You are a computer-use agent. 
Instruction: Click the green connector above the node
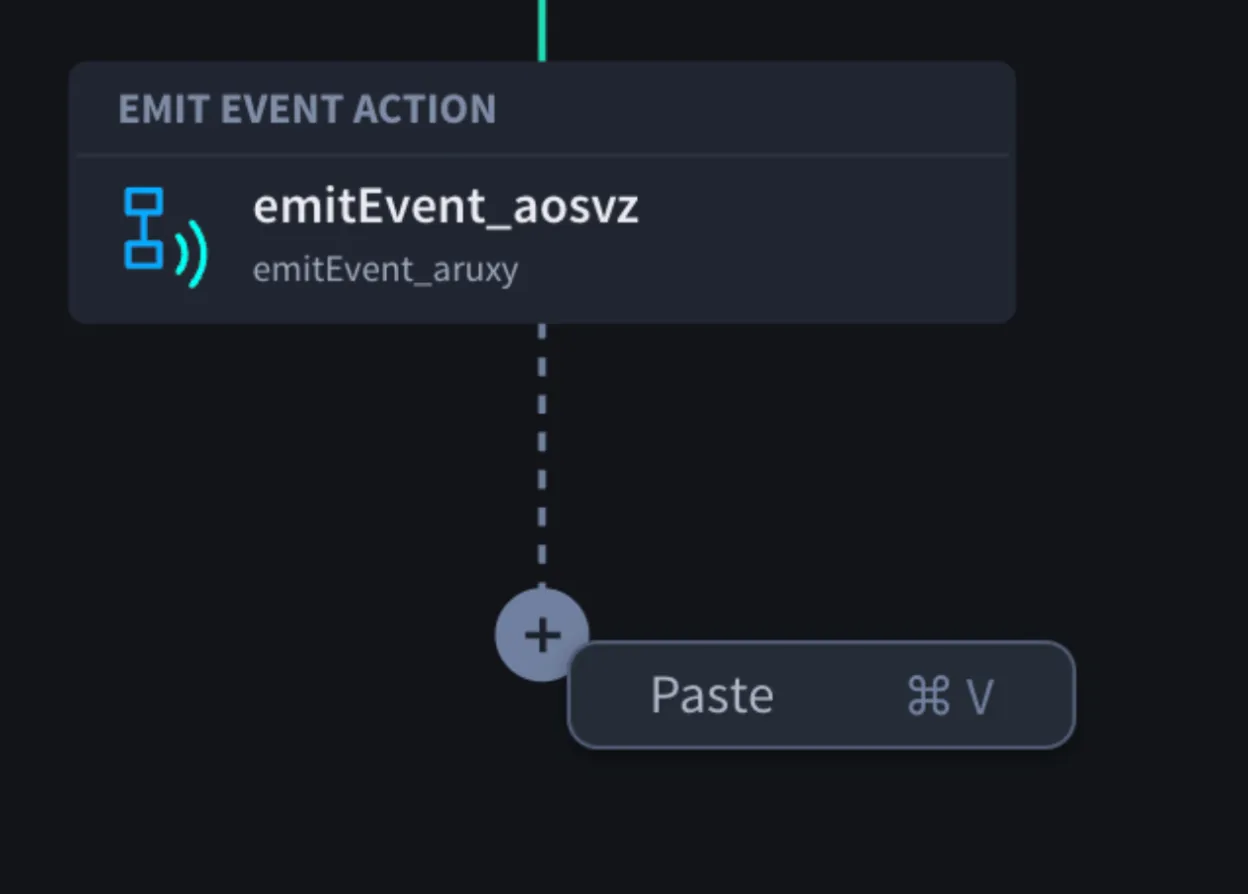(x=542, y=30)
